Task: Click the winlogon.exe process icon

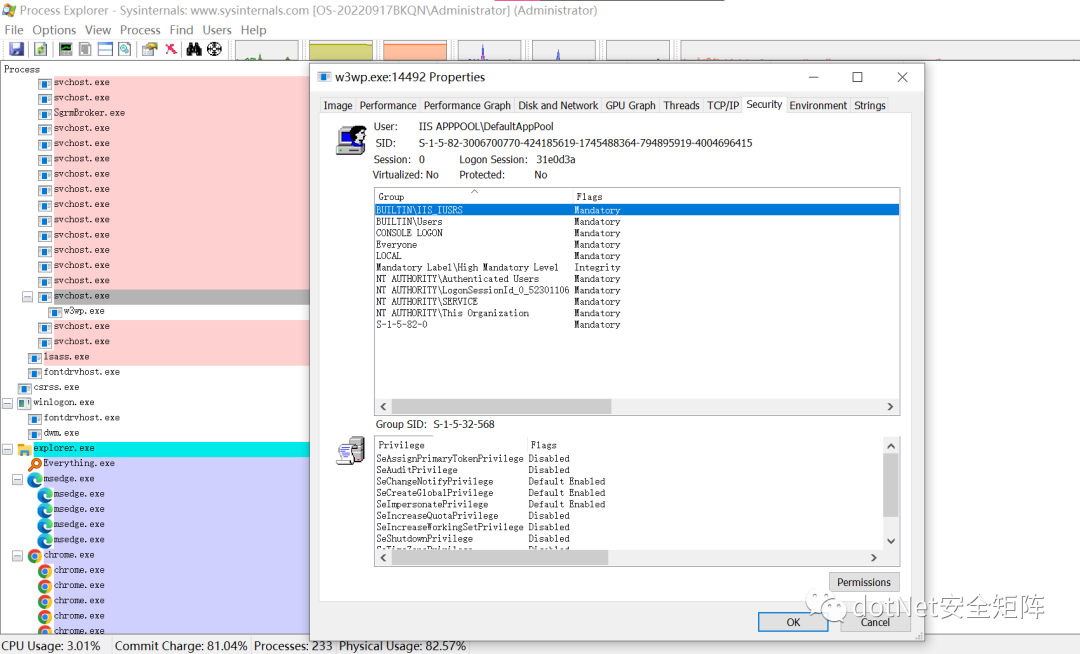Action: pyautogui.click(x=24, y=403)
